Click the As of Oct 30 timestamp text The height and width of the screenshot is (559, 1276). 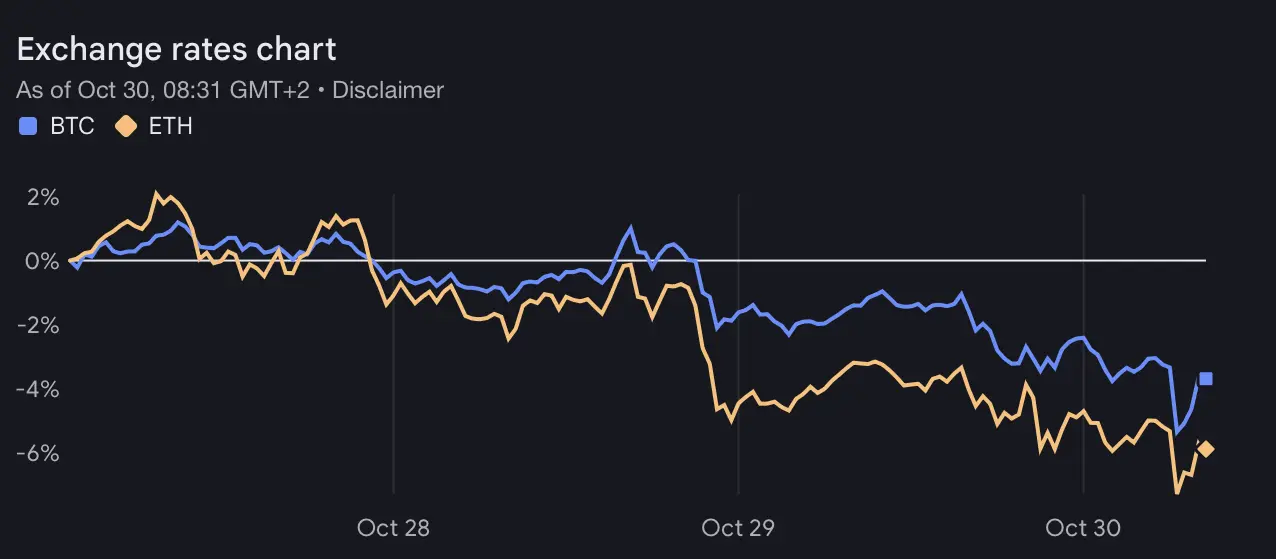click(x=163, y=90)
